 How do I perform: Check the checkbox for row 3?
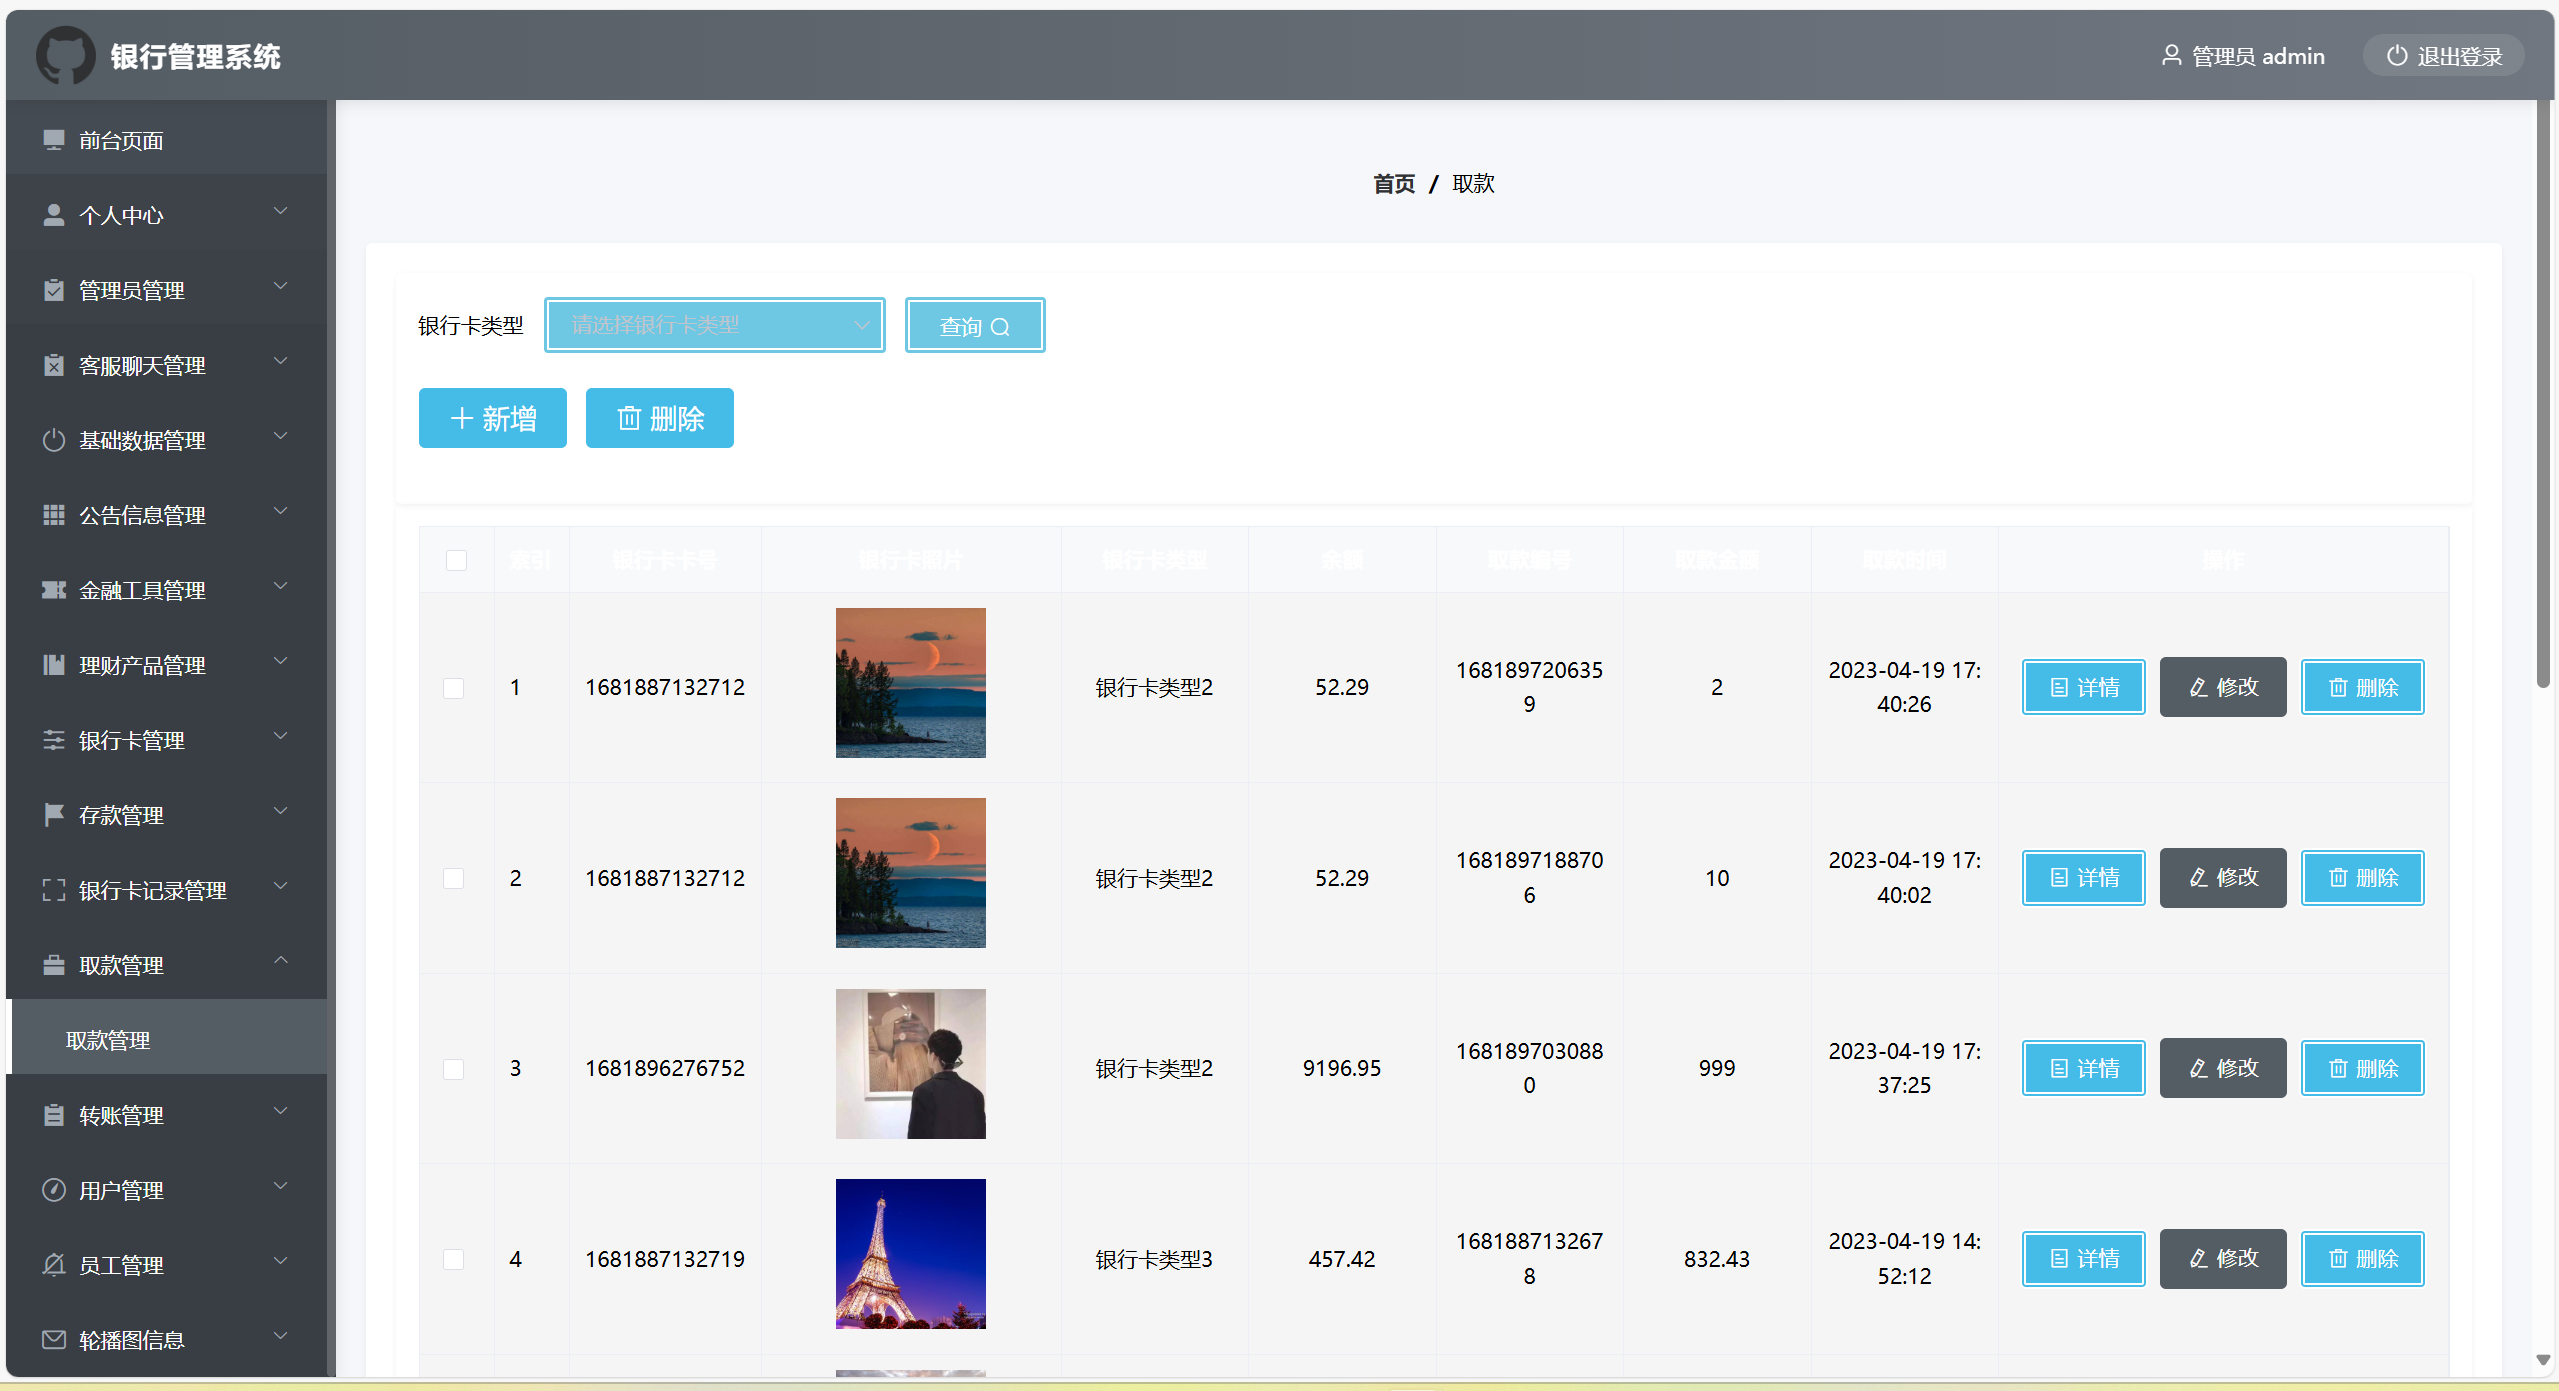[x=453, y=1069]
